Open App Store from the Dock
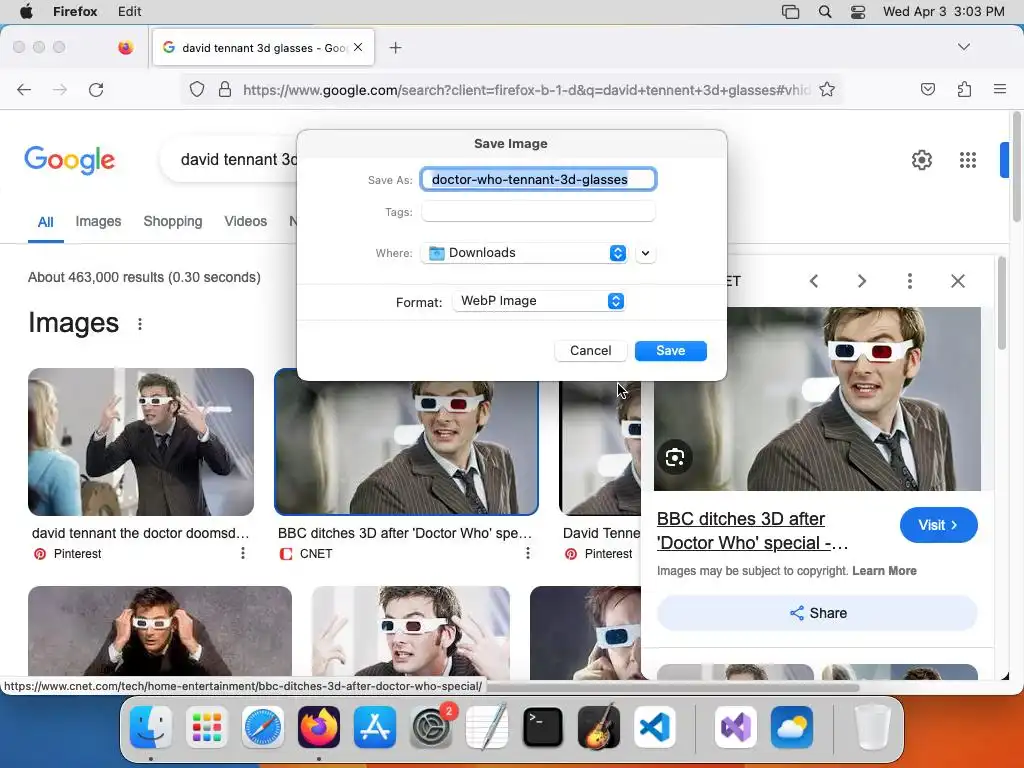1024x768 pixels. 375,727
